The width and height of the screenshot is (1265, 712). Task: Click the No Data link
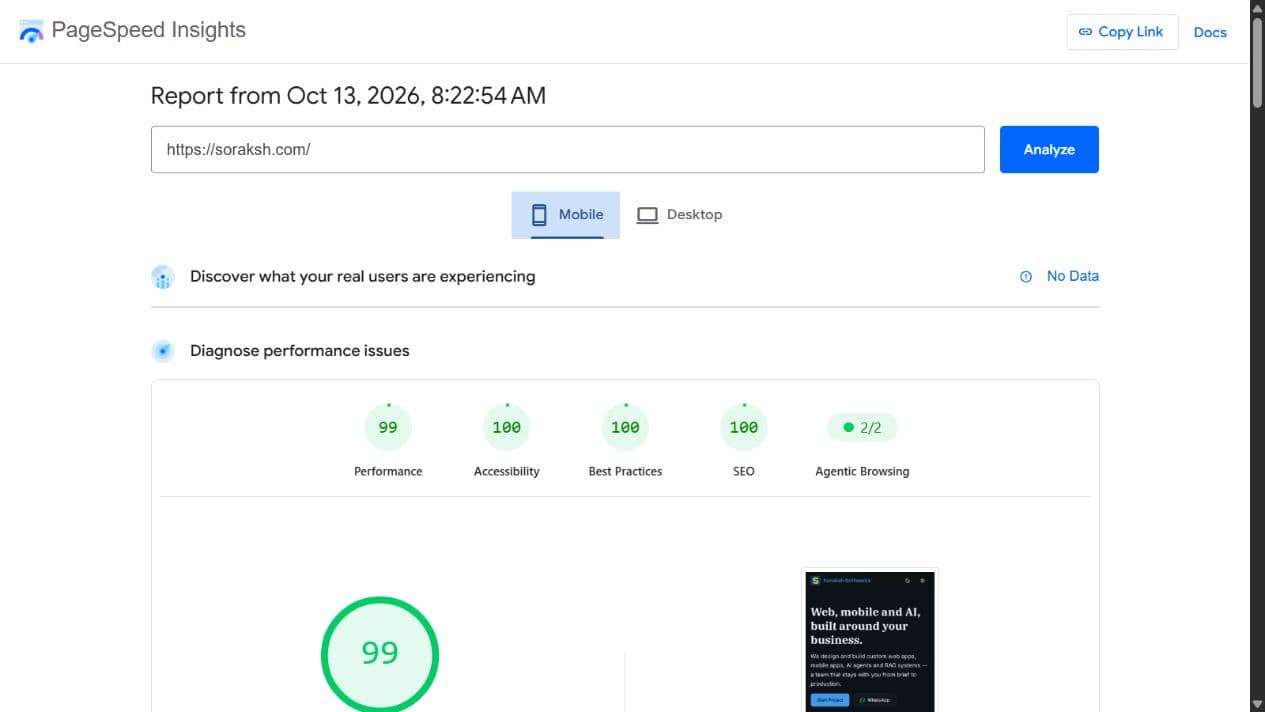(1072, 276)
